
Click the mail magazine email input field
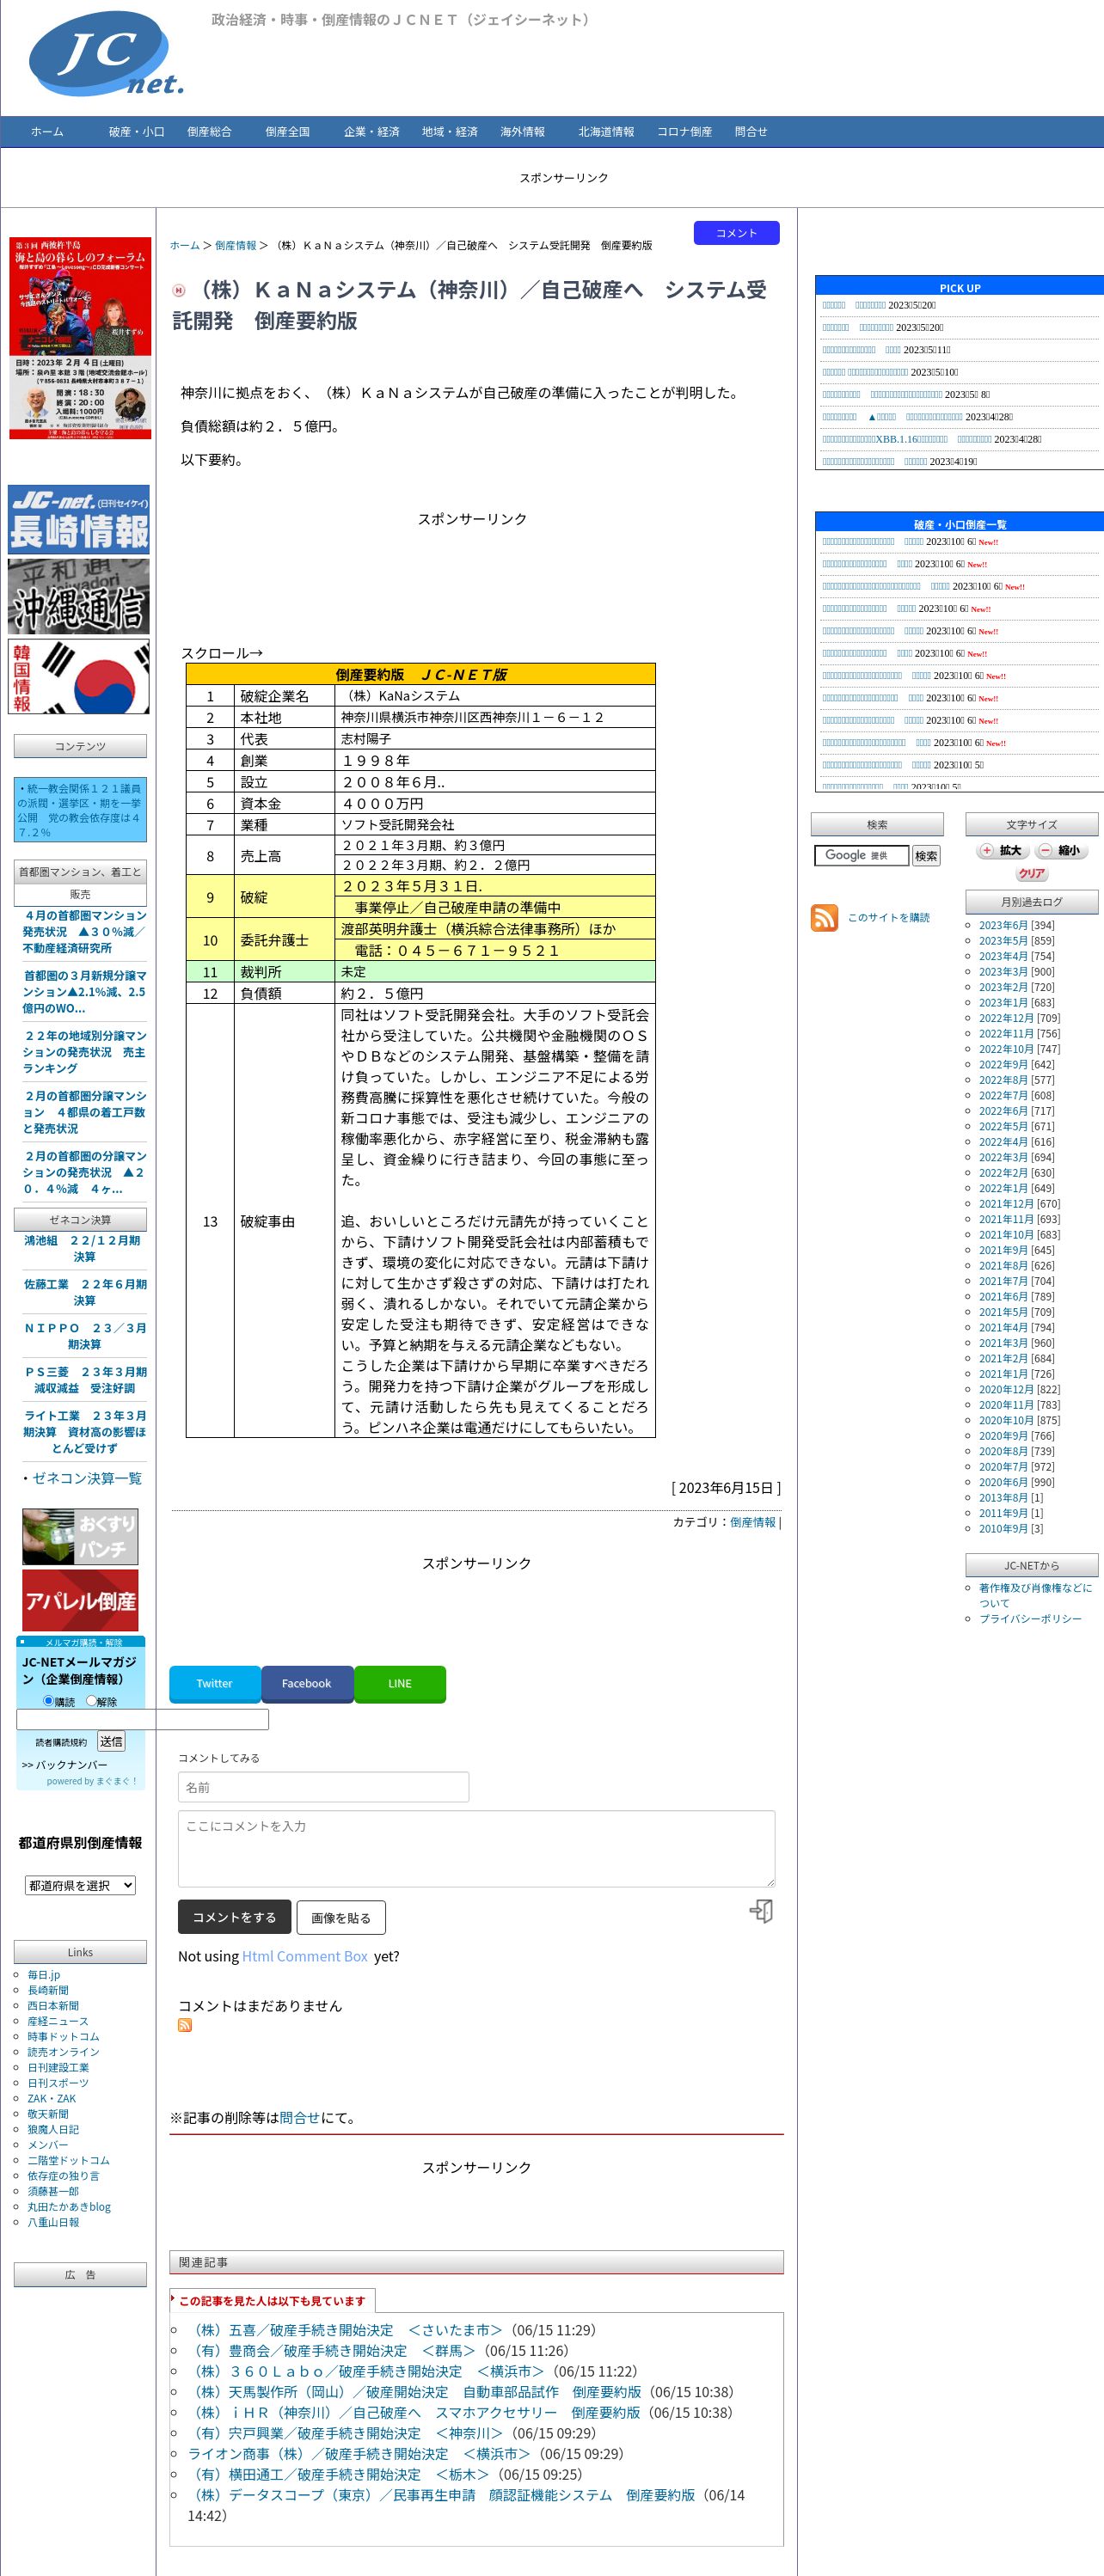click(142, 1719)
